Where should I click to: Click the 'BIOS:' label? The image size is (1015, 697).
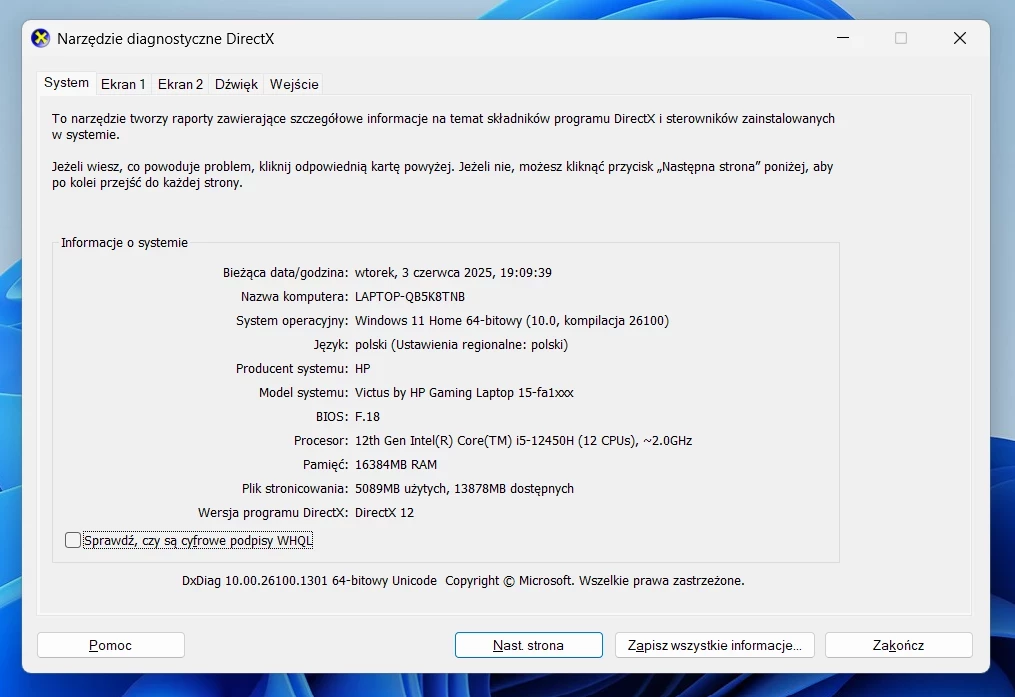[332, 416]
